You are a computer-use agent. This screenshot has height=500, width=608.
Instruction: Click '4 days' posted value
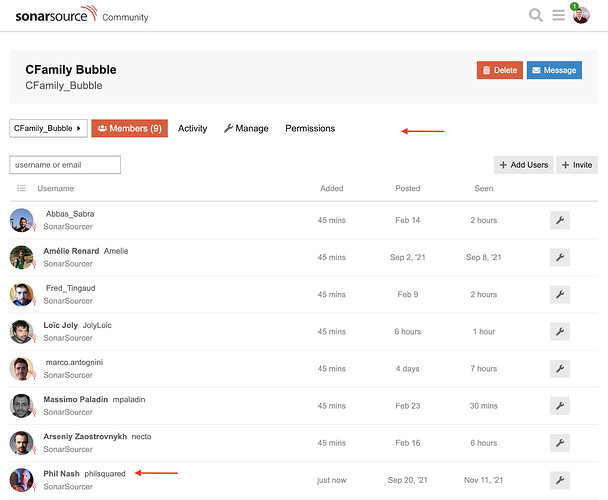pos(408,369)
